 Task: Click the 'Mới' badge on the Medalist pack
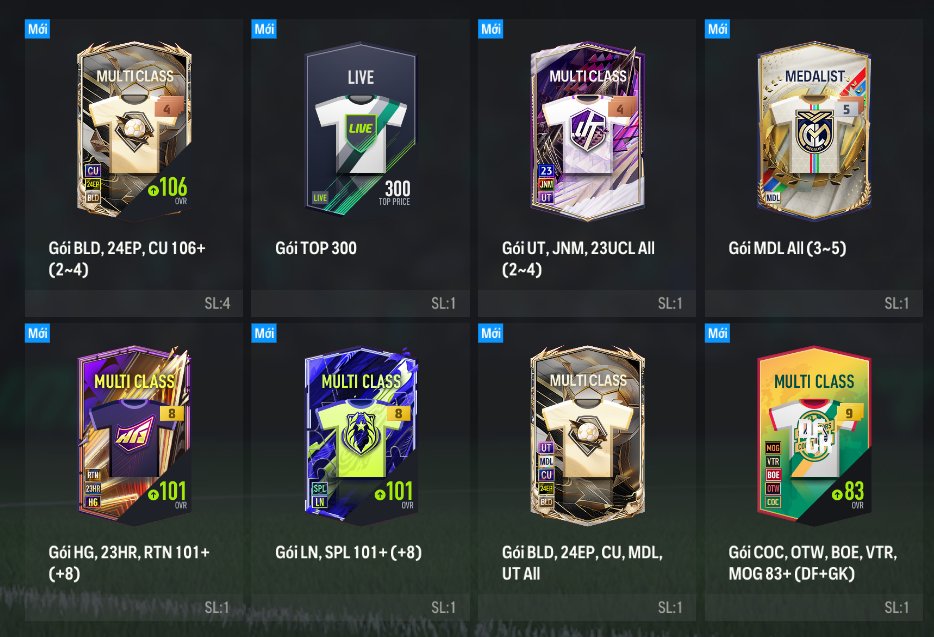pos(717,29)
